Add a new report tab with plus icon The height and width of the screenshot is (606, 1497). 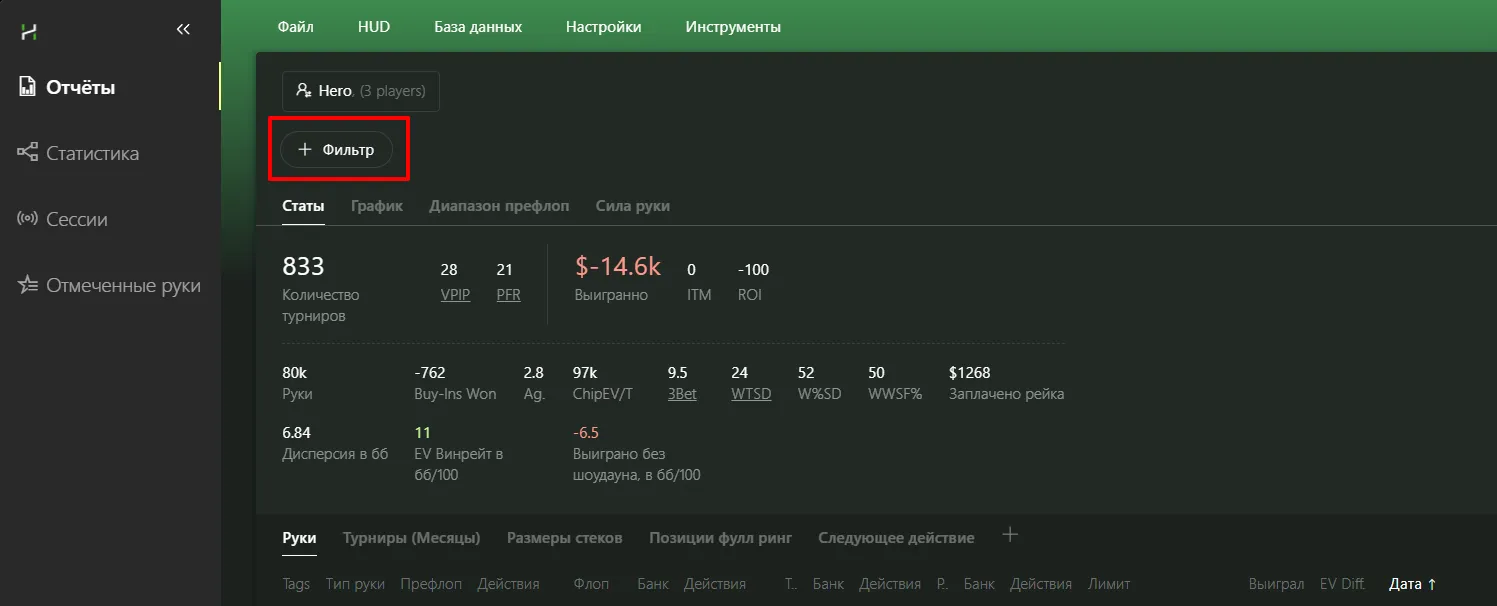1010,535
